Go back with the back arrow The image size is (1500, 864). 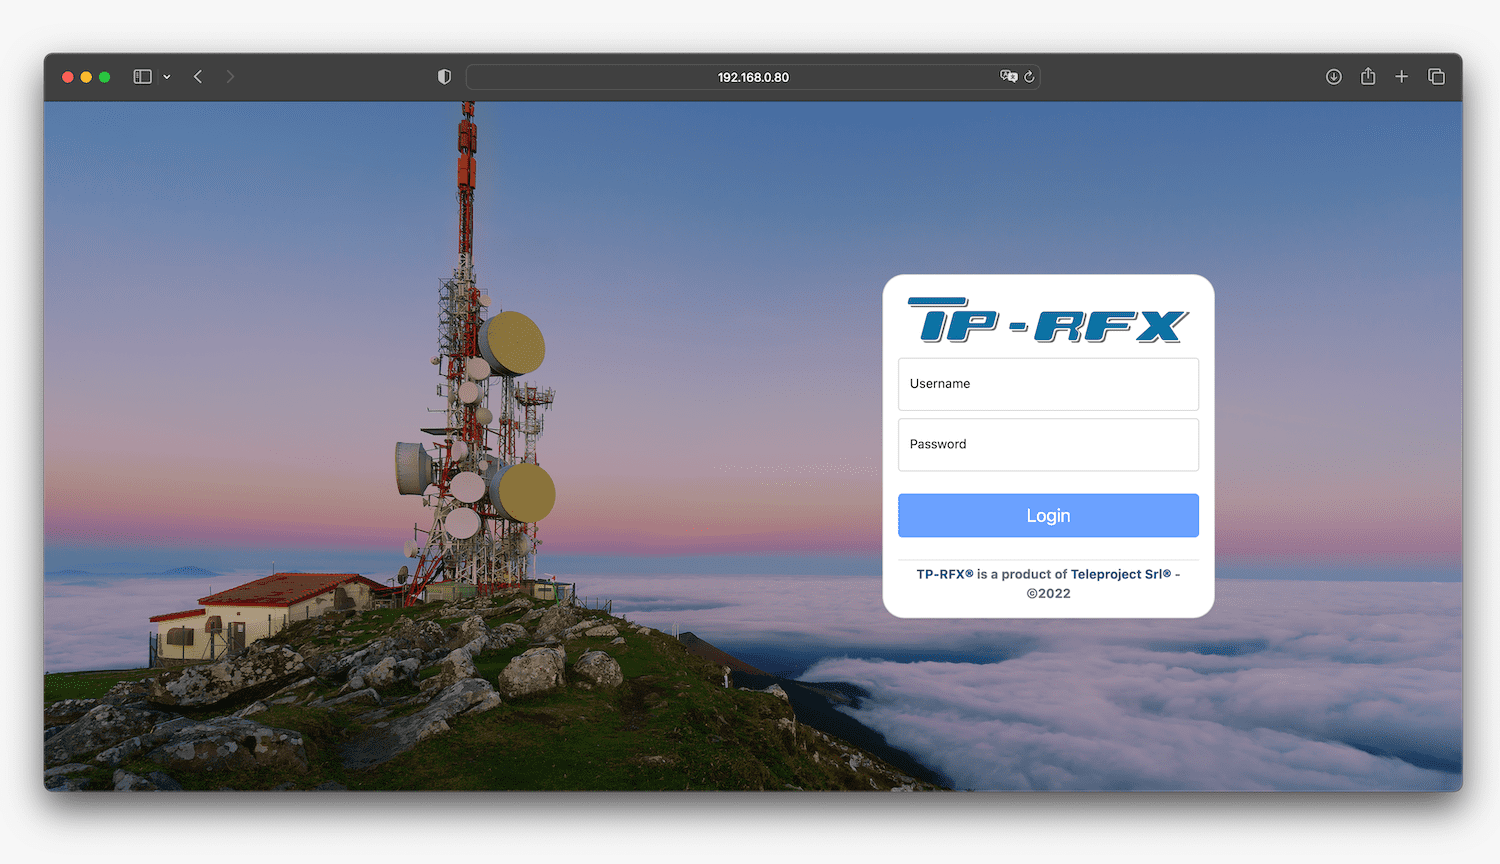(x=198, y=77)
